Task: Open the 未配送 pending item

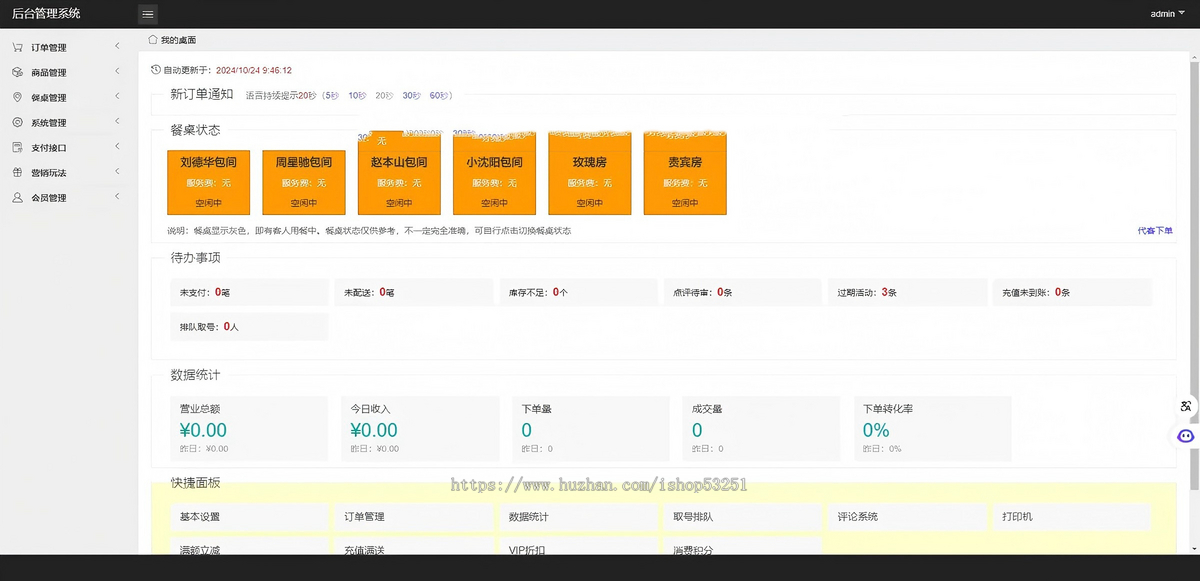Action: point(415,292)
